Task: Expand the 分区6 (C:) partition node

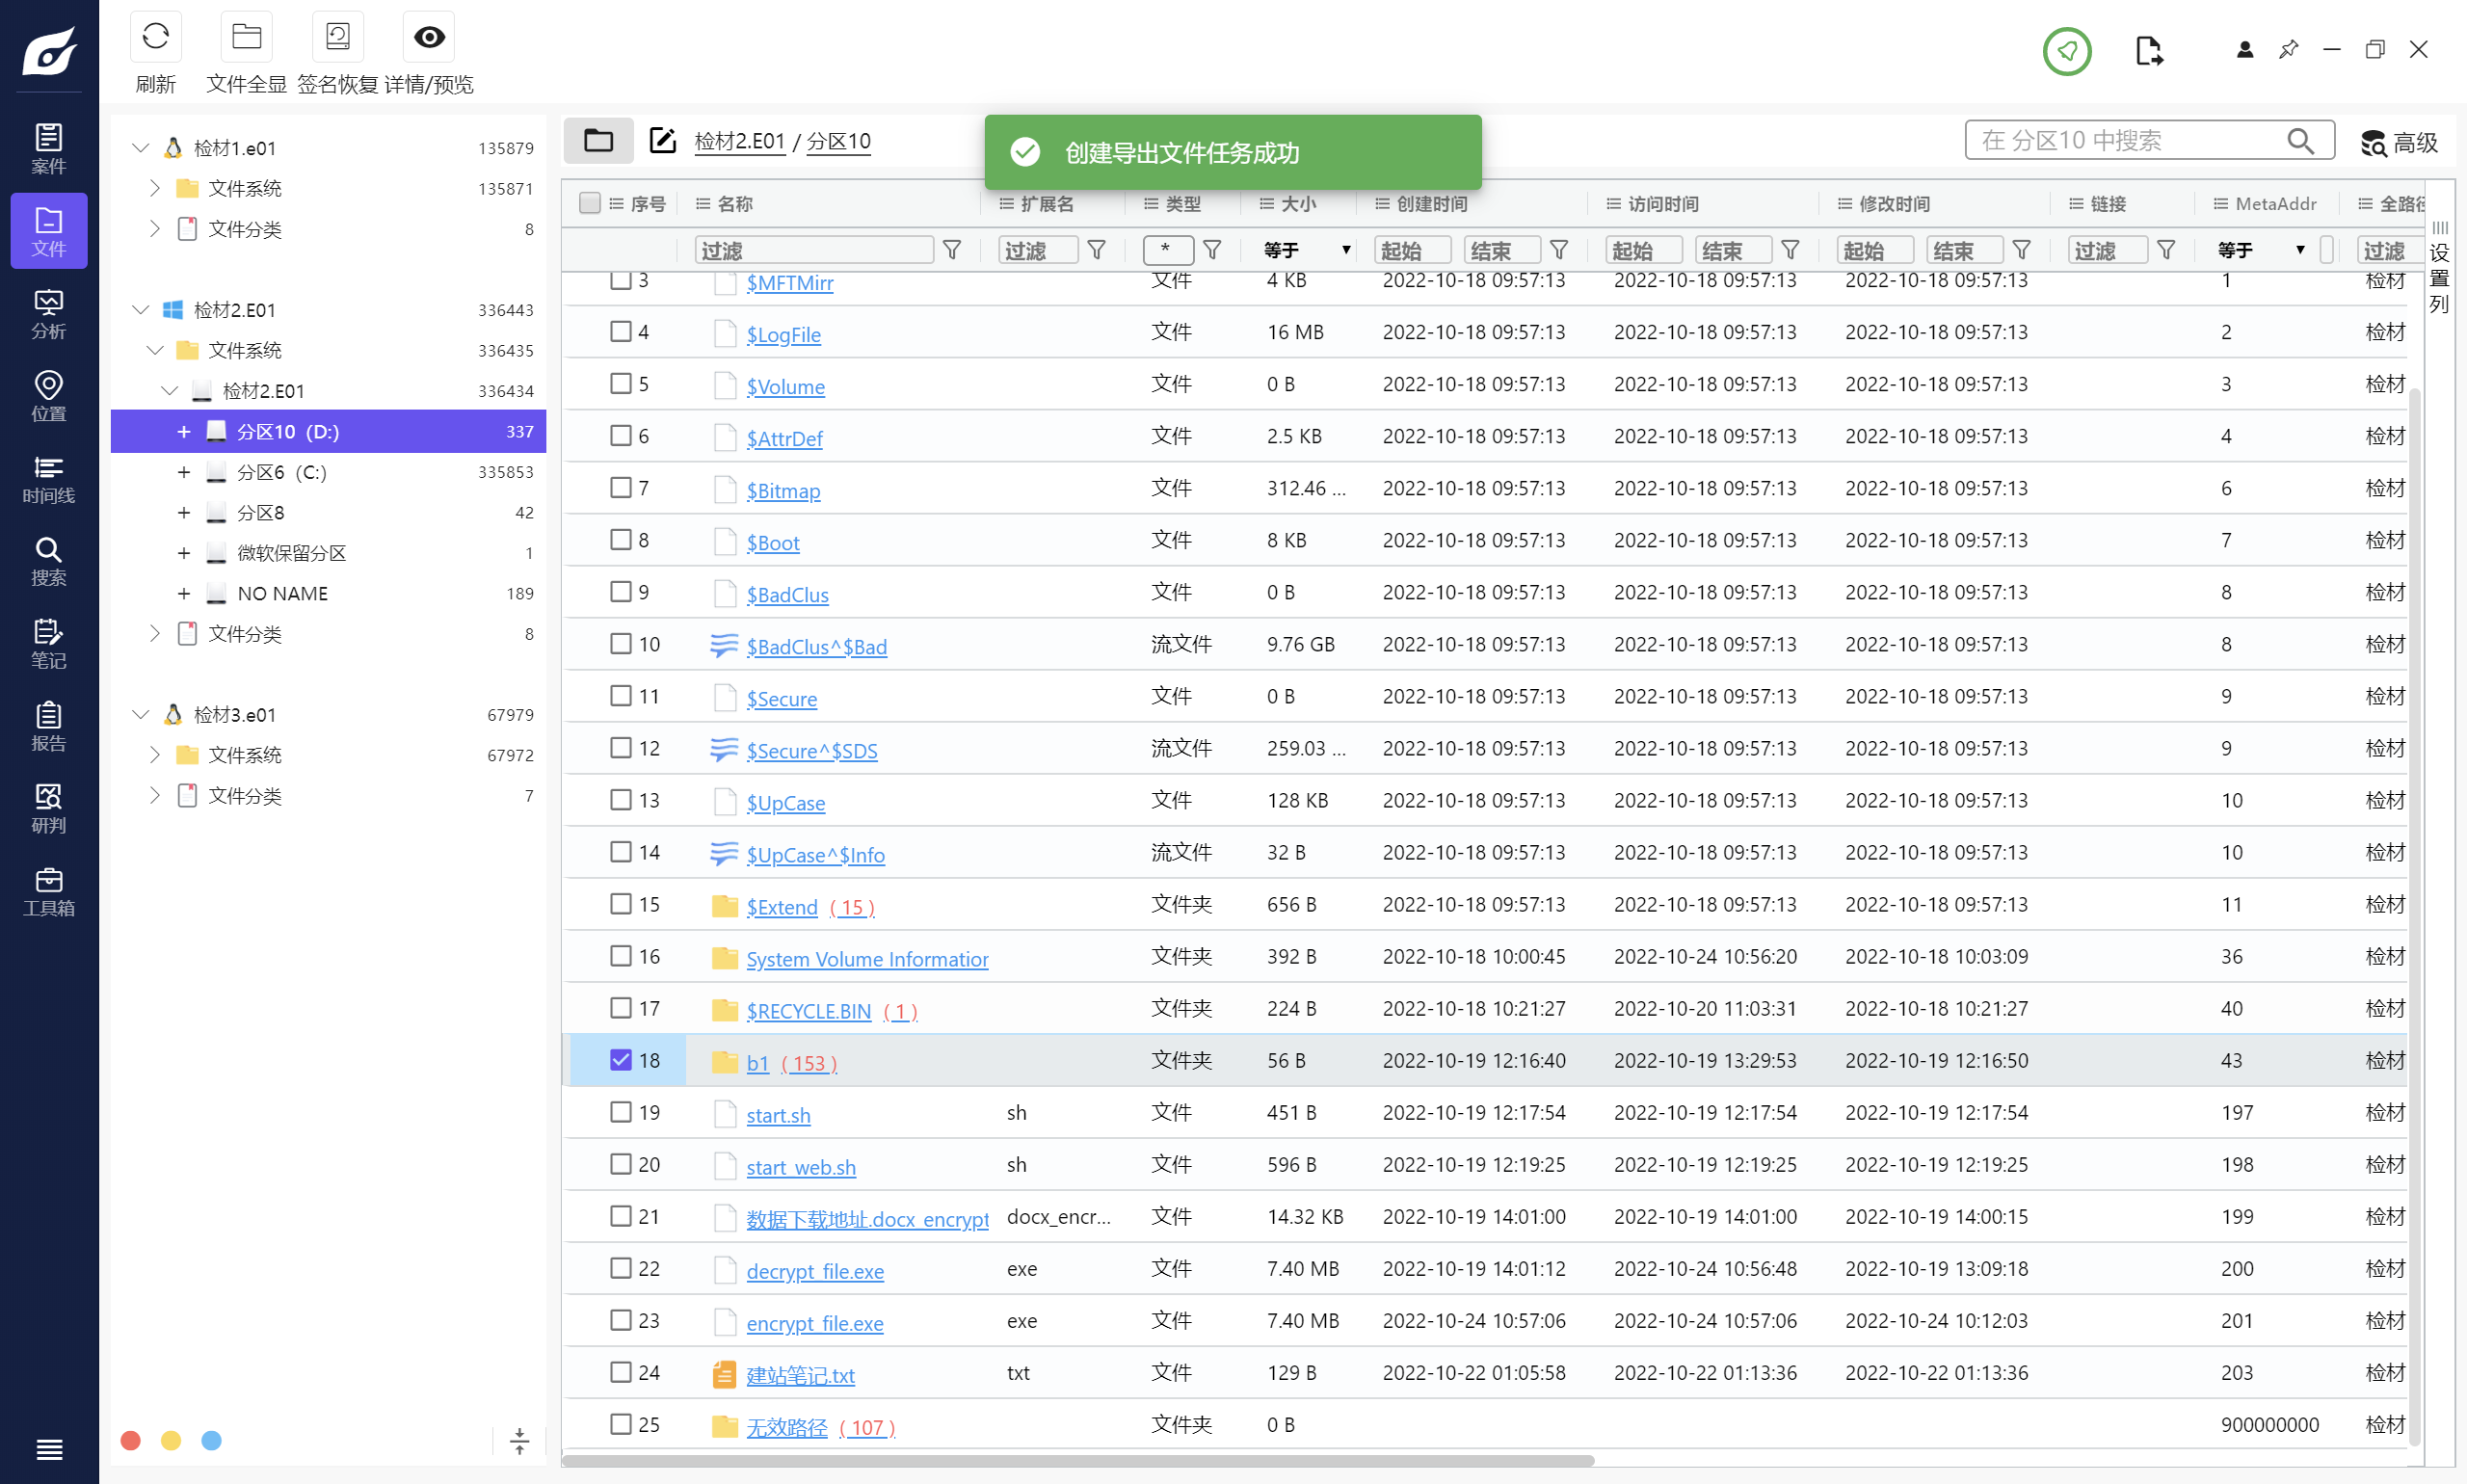Action: [x=184, y=472]
